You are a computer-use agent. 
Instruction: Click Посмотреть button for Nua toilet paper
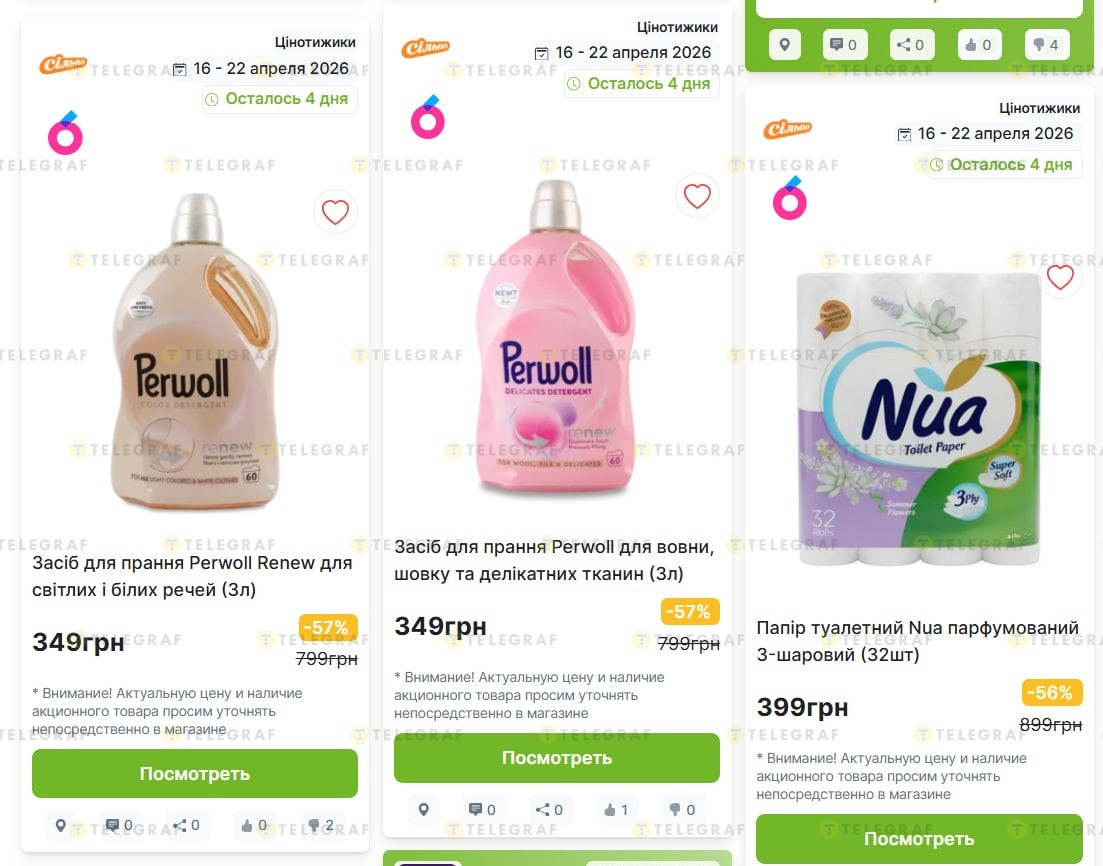click(x=919, y=839)
